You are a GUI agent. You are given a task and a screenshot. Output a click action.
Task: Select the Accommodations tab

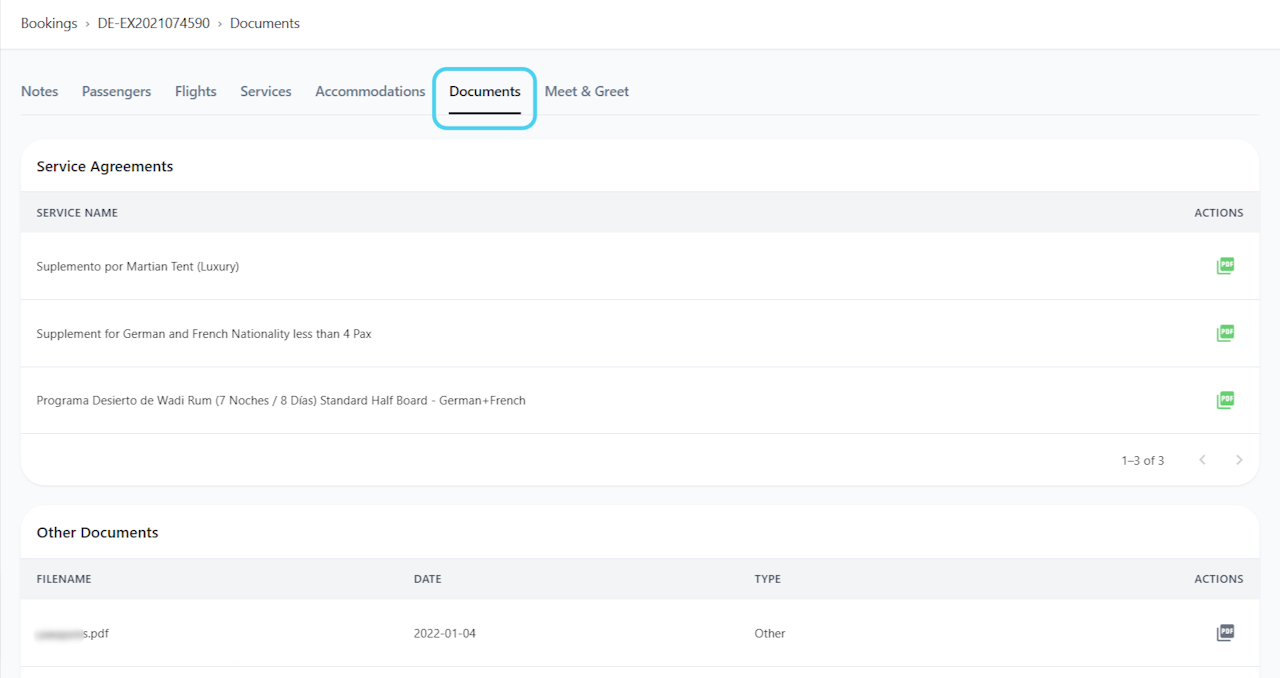pos(370,91)
